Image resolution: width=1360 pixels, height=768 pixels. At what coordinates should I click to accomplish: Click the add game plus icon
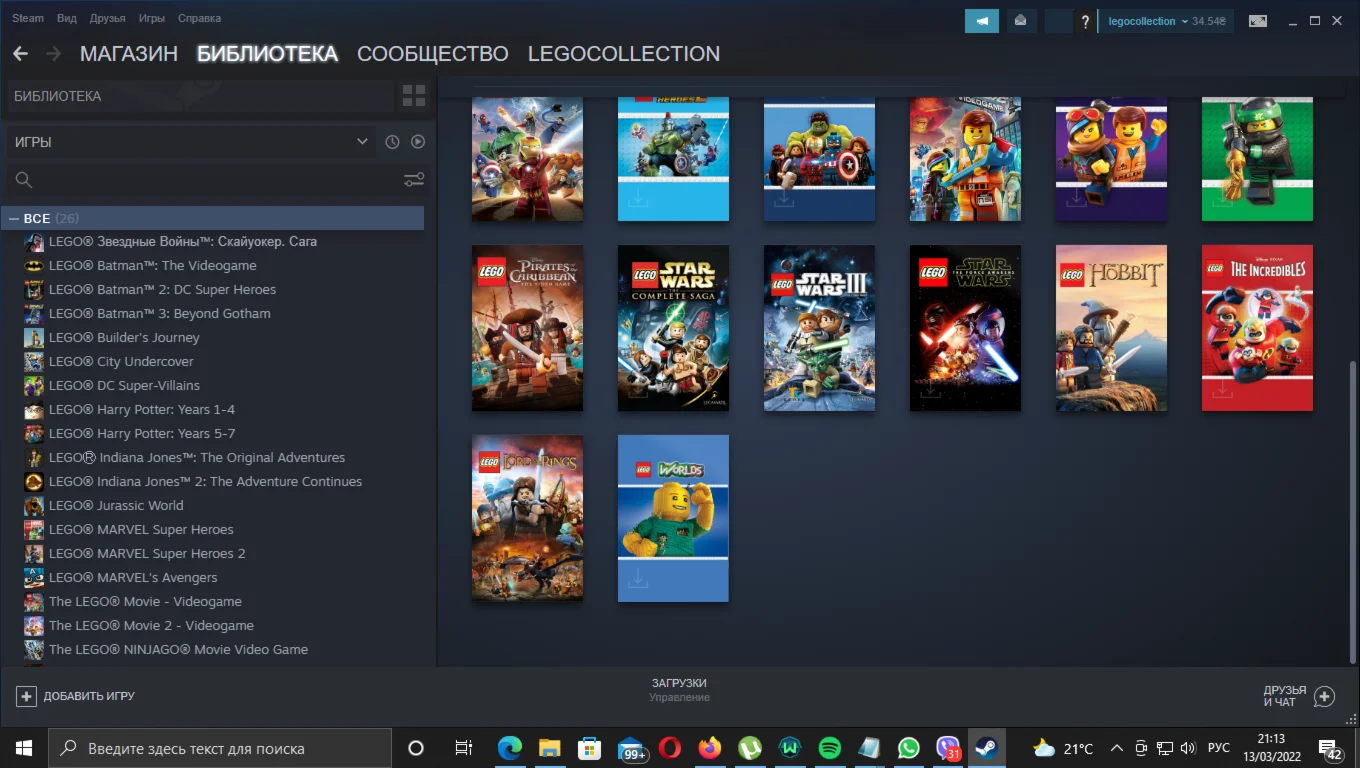[x=26, y=696]
